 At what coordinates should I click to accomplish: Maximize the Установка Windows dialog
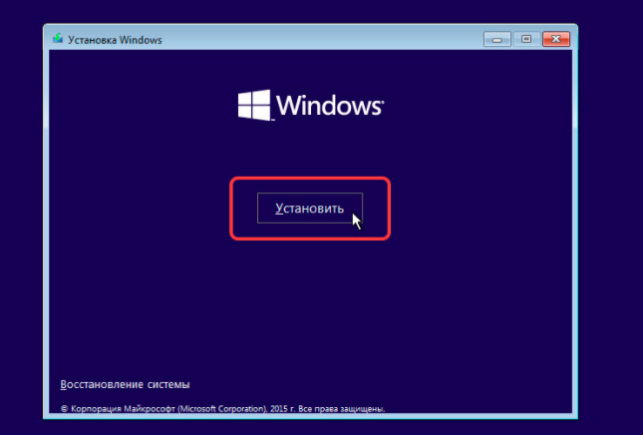[526, 39]
